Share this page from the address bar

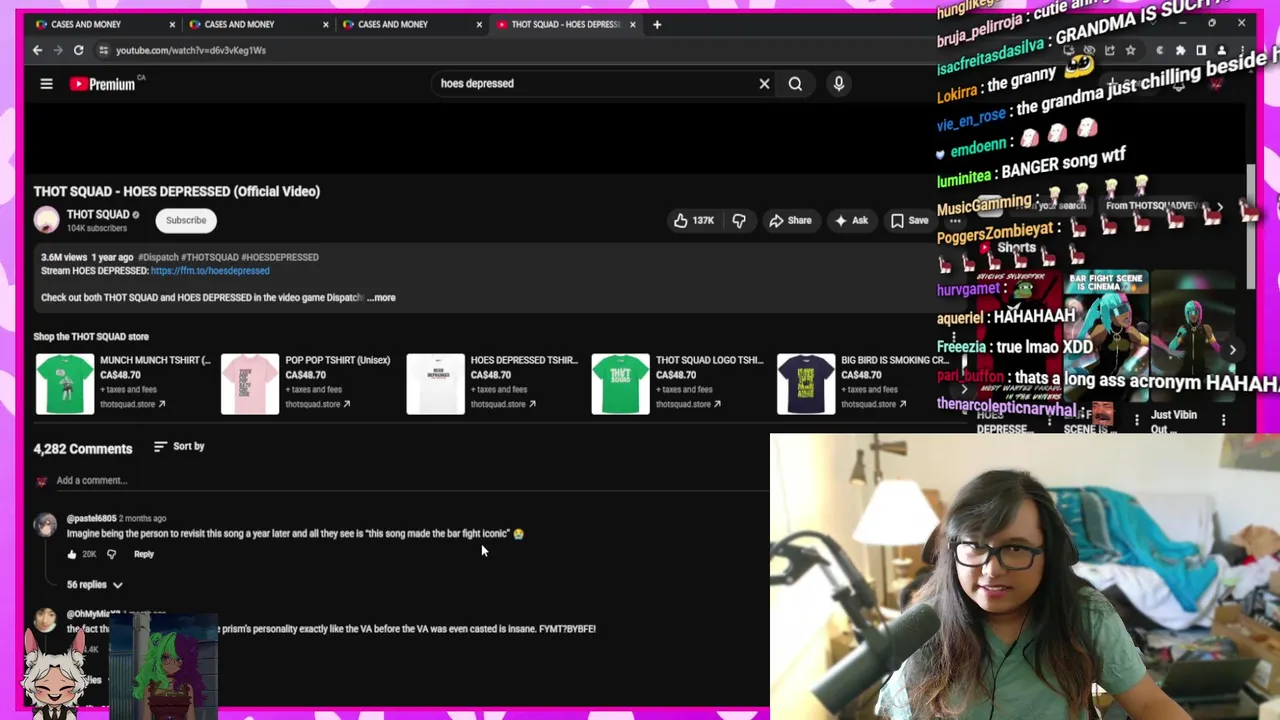coord(1109,50)
